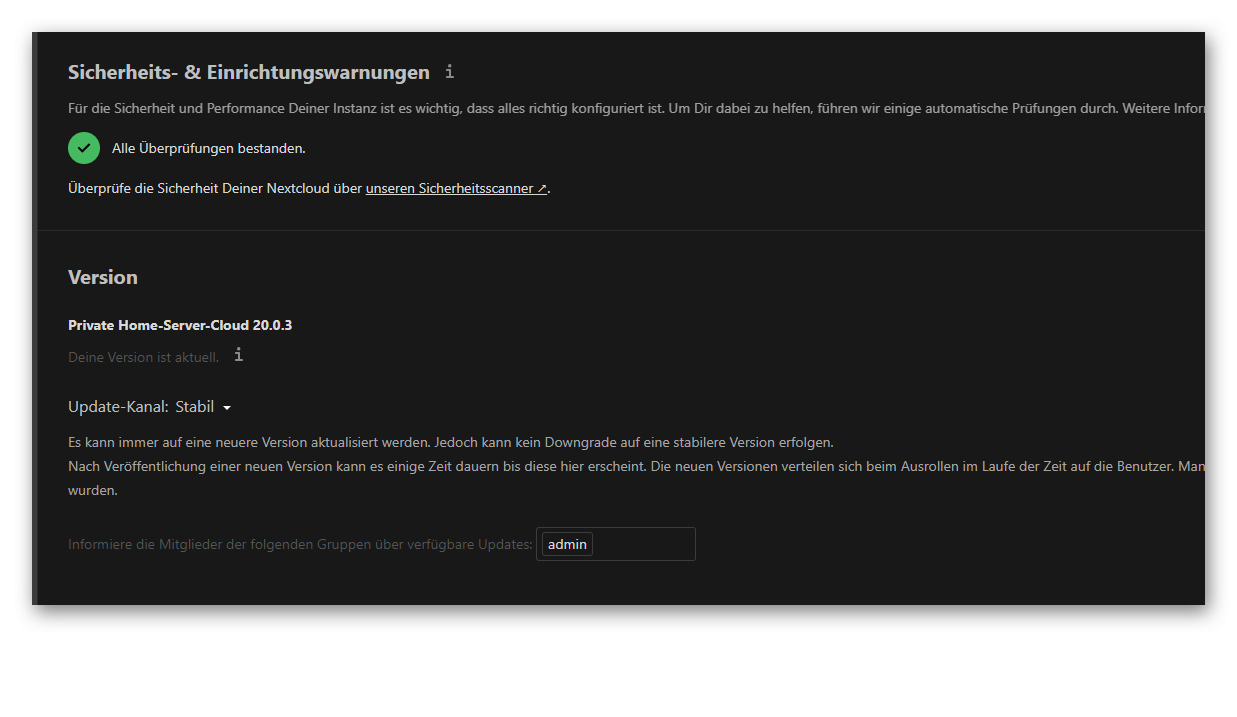Click the 'Private Home-Server-Cloud 20.0.3' version text
This screenshot has height=717, width=1237.
point(180,325)
